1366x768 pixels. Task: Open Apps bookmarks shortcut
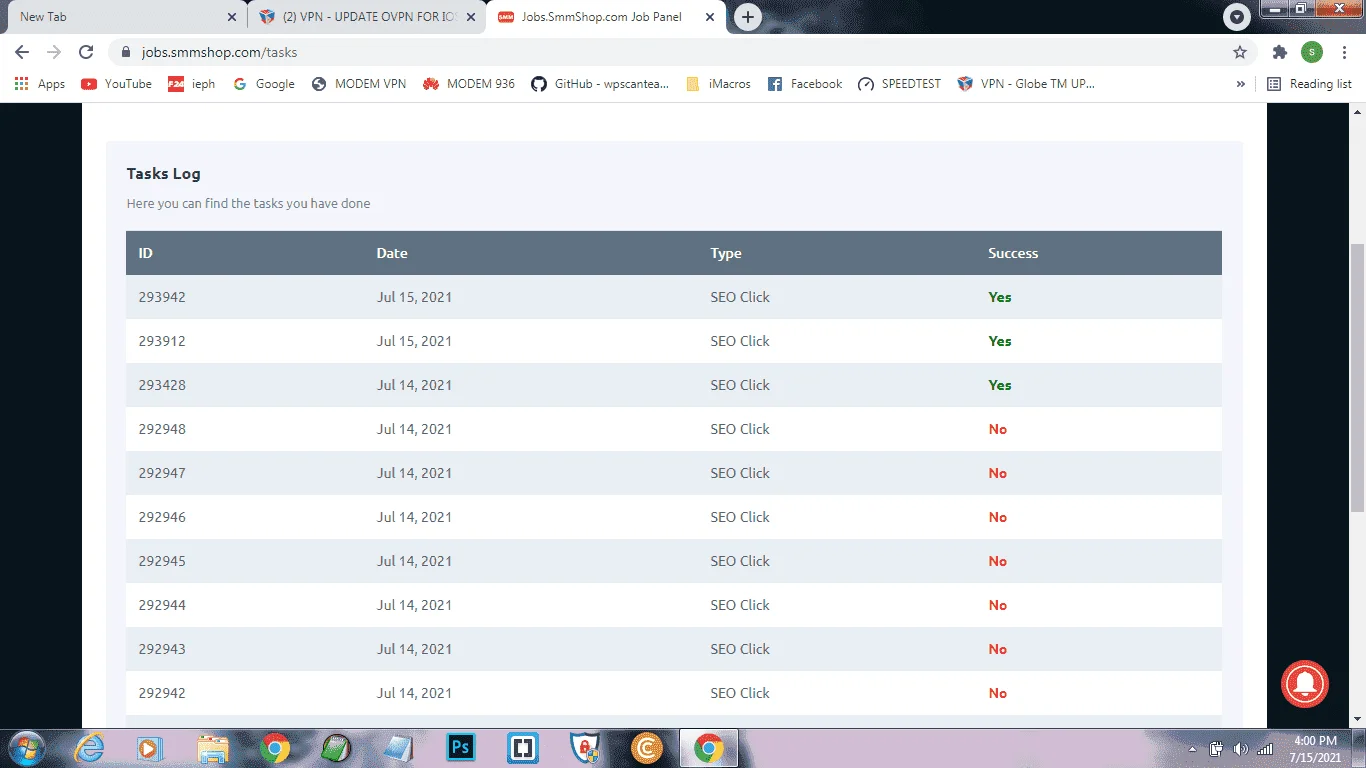[40, 84]
